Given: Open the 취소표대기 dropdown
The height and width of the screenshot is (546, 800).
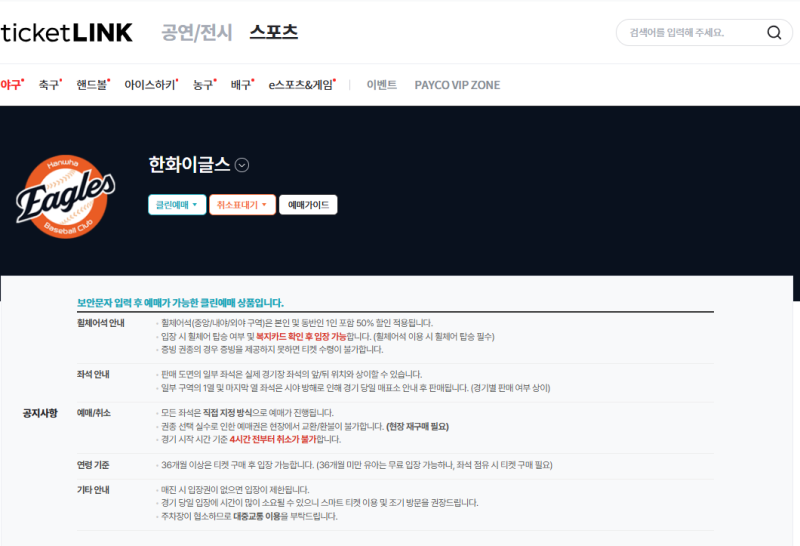Looking at the screenshot, I should coord(242,205).
